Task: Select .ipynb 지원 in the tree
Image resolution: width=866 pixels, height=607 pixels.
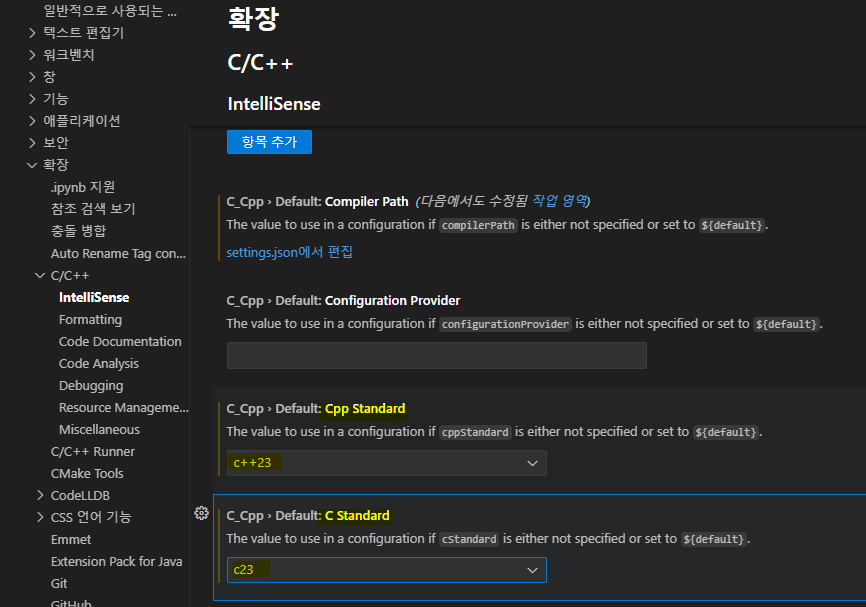Action: (83, 187)
